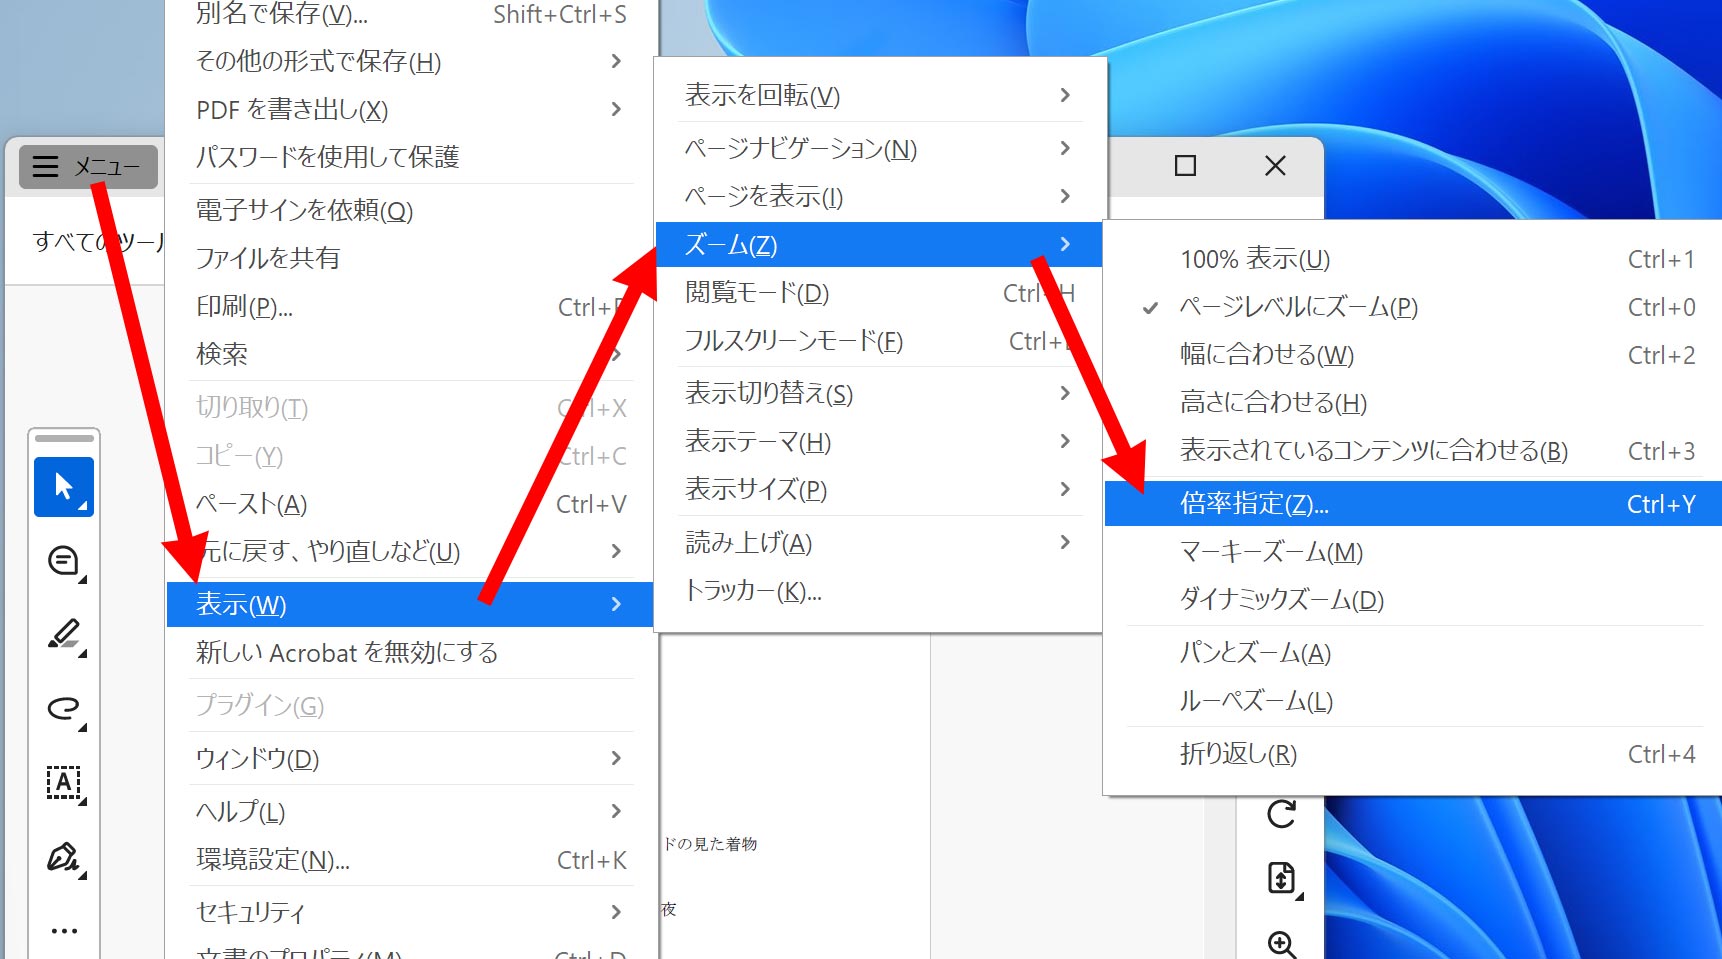The height and width of the screenshot is (959, 1722).
Task: Toggle the checked ページレベルにズーム option
Action: [1298, 307]
